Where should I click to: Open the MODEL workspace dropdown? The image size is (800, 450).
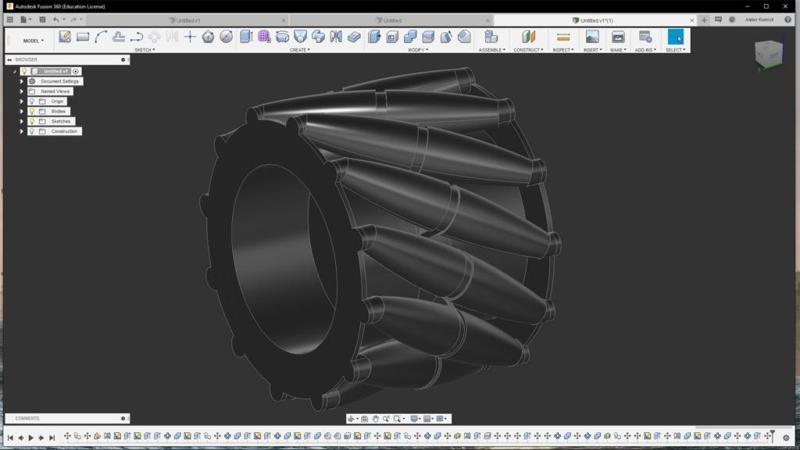point(33,41)
